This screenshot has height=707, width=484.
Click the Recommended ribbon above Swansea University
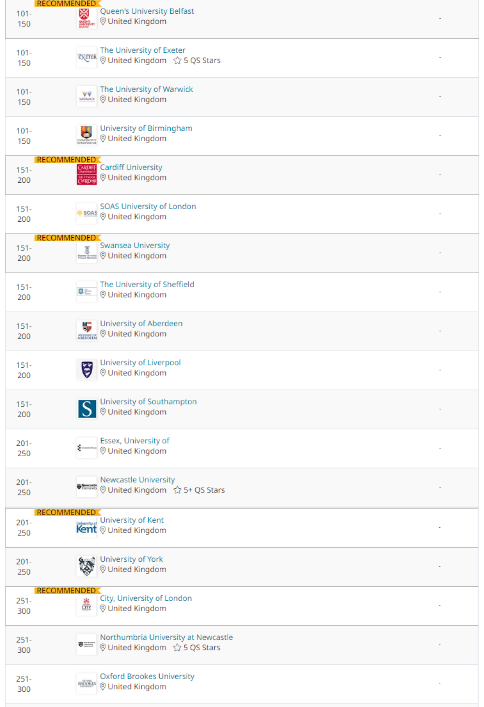(x=67, y=238)
